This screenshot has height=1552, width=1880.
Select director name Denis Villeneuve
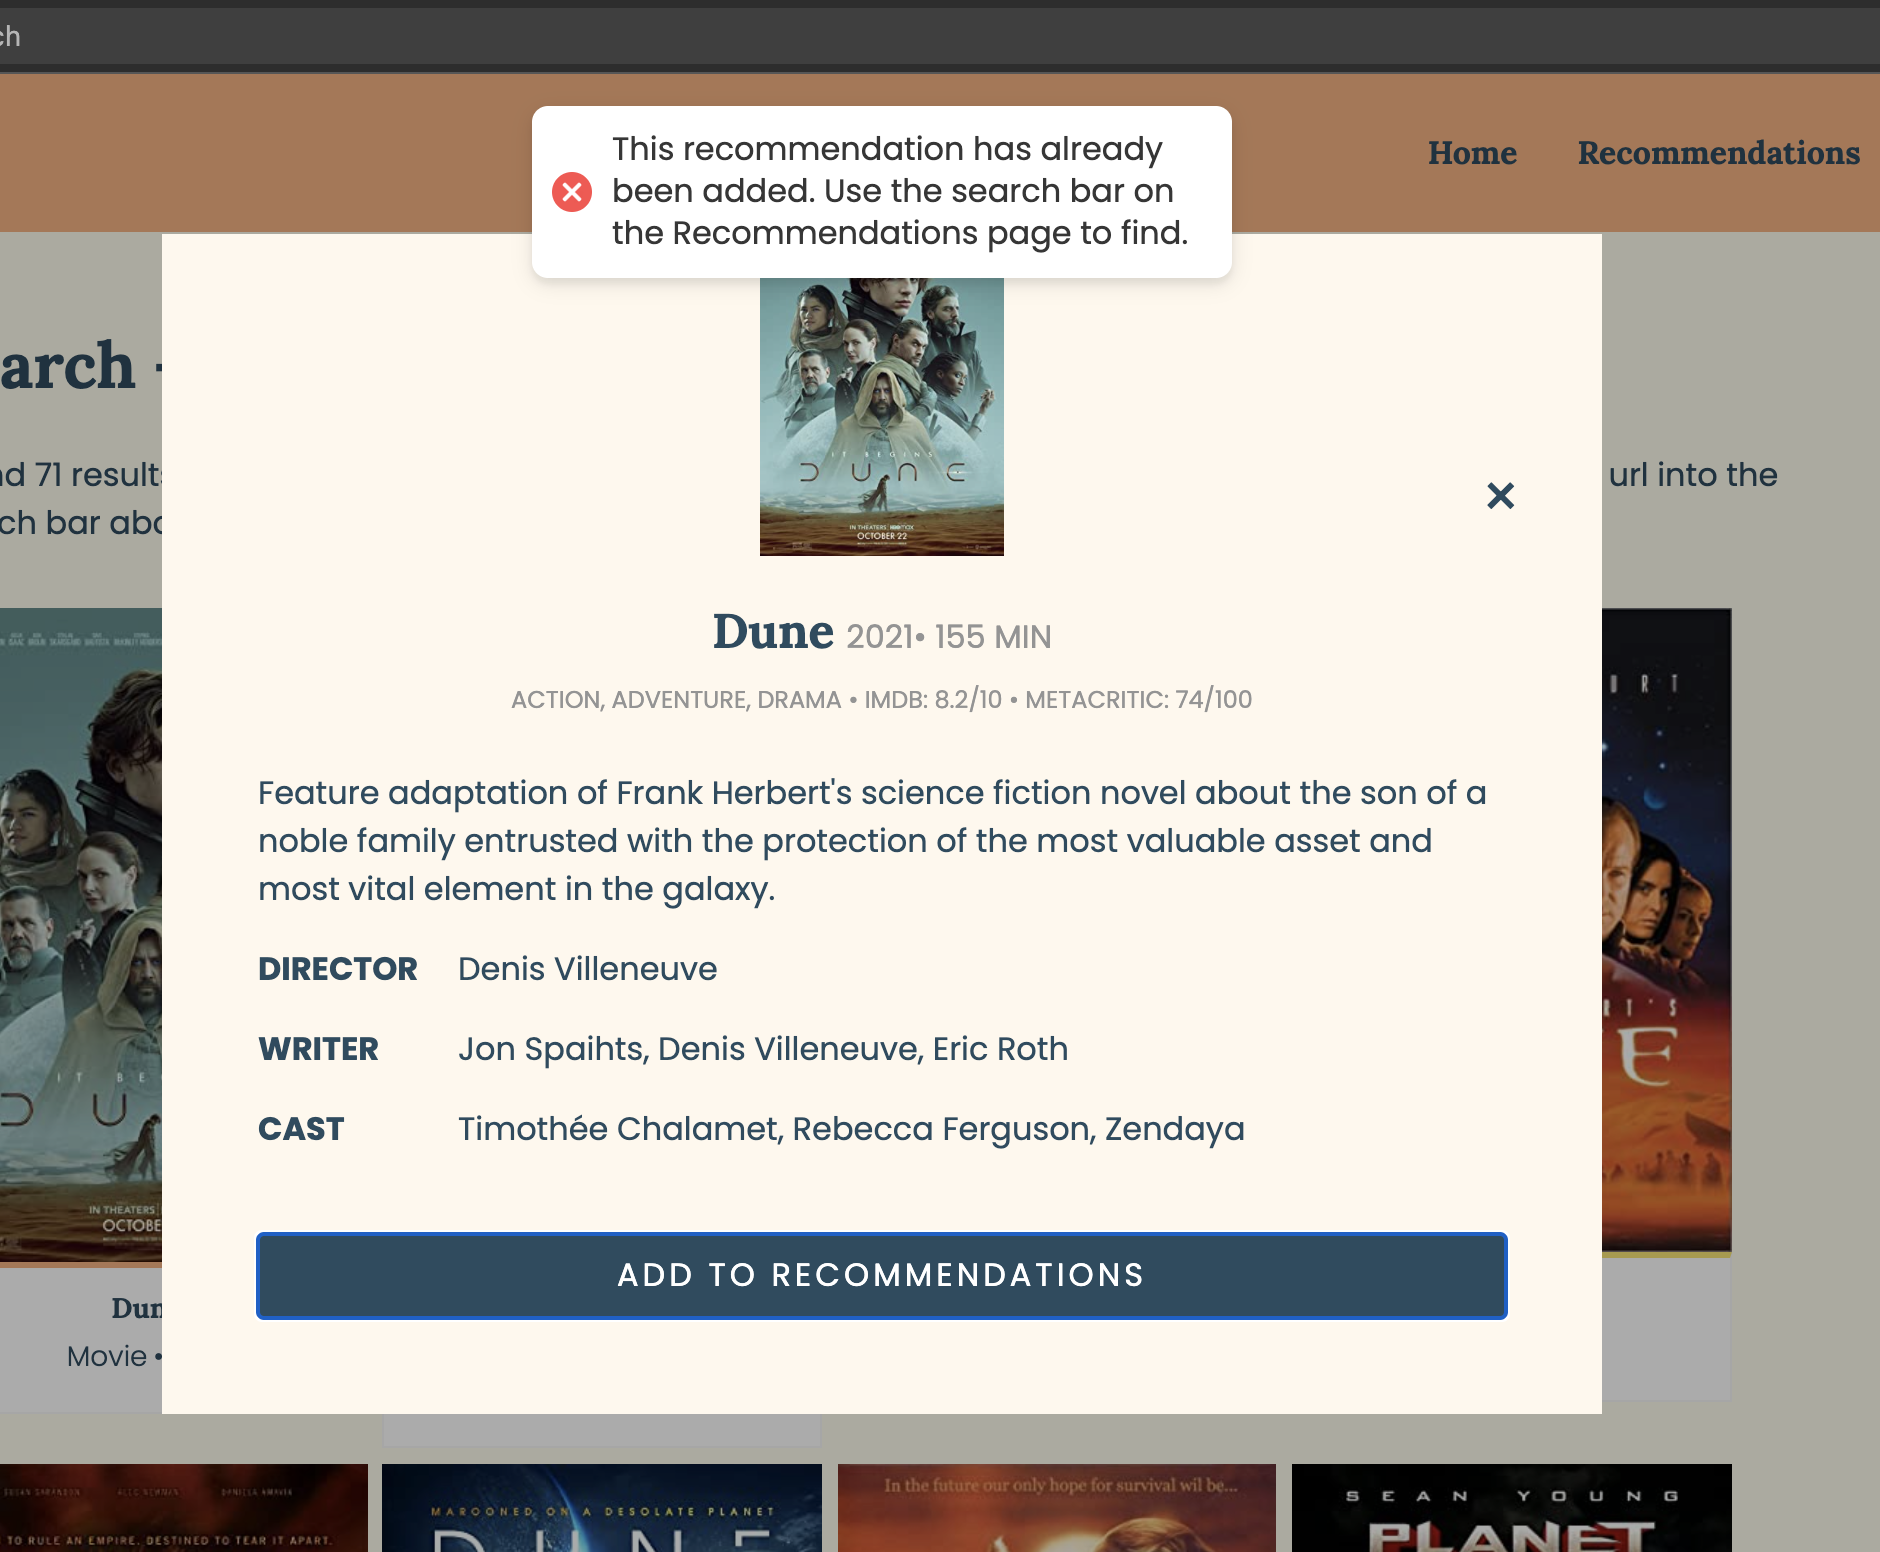tap(588, 969)
